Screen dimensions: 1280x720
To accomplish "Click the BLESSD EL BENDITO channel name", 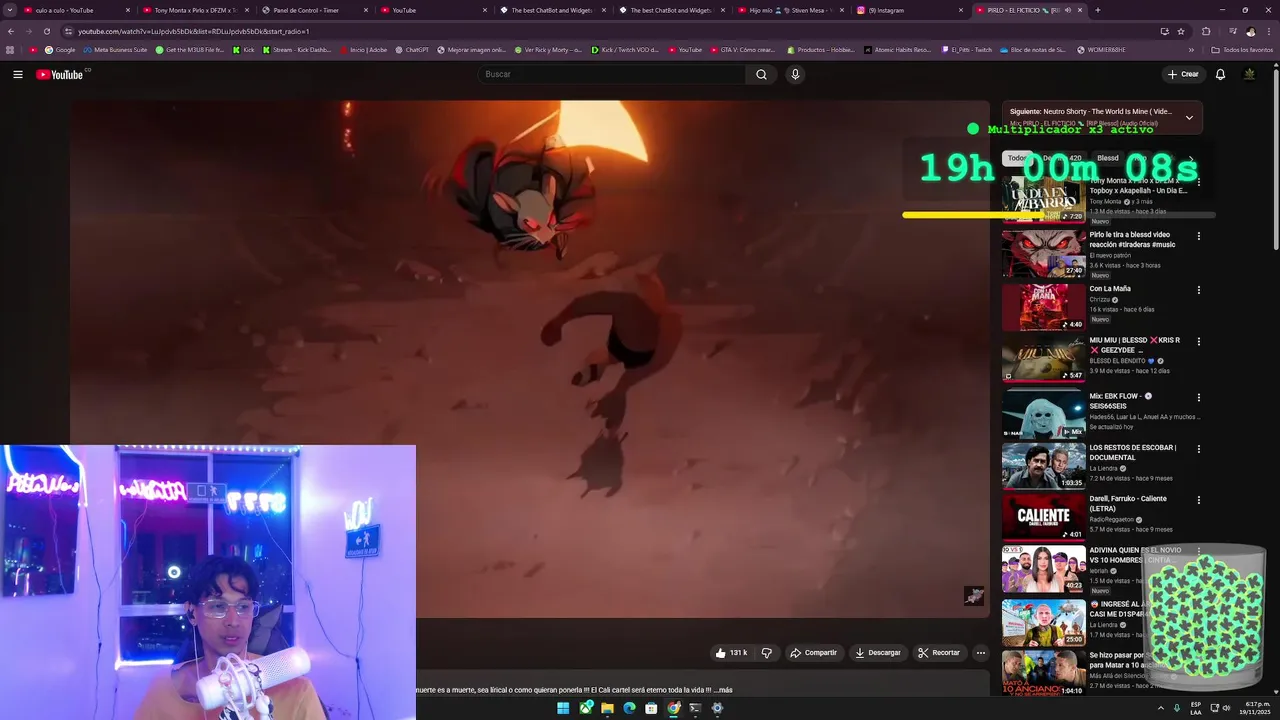I will (1122, 361).
